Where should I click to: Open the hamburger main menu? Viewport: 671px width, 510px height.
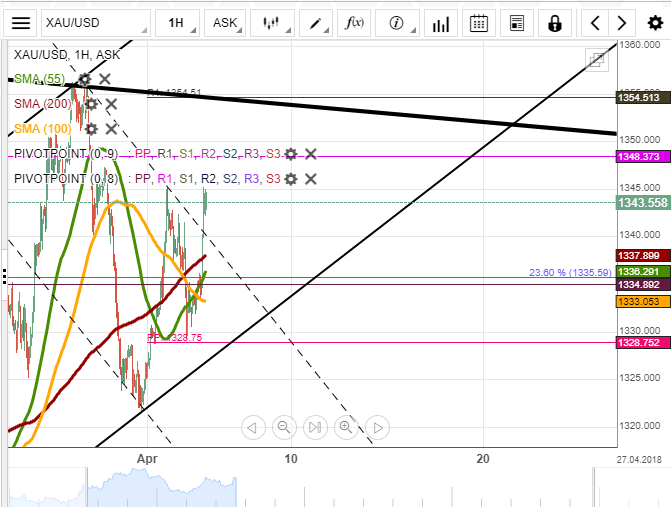pyautogui.click(x=21, y=23)
